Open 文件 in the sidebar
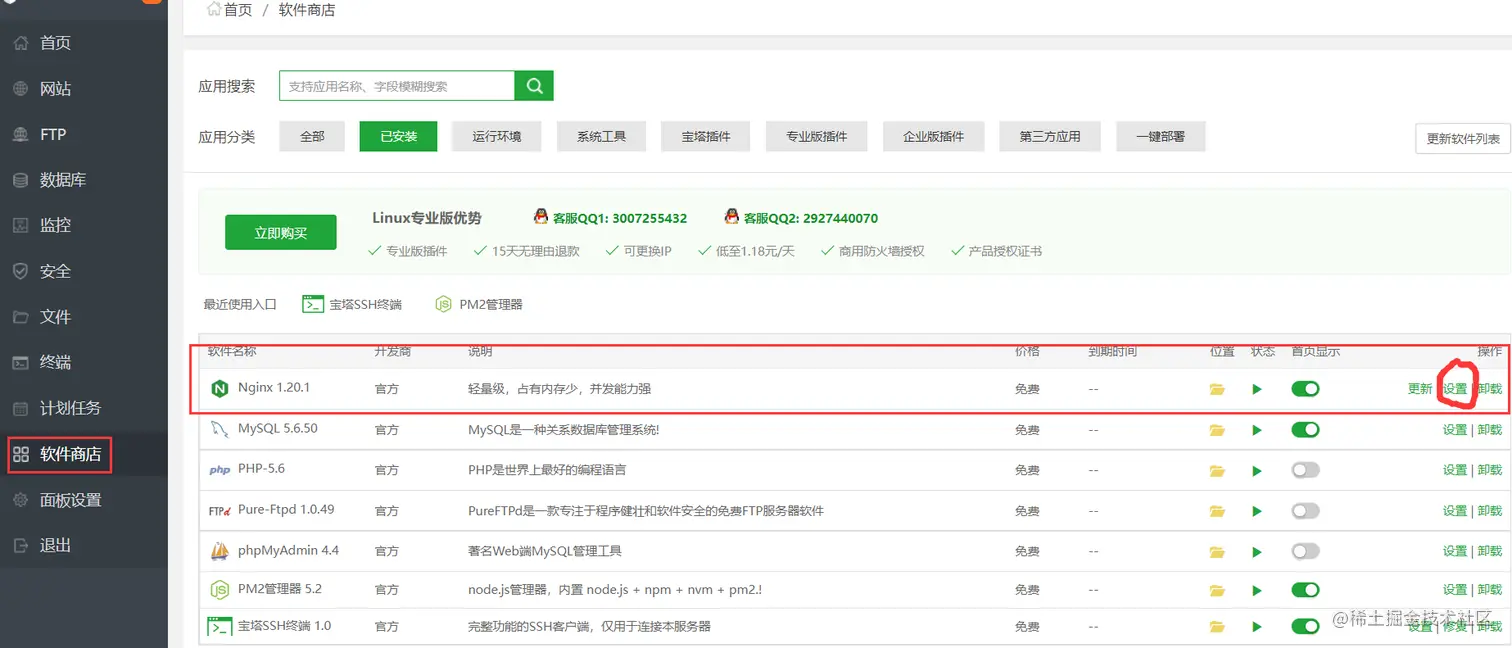The width and height of the screenshot is (1512, 648). pos(55,317)
